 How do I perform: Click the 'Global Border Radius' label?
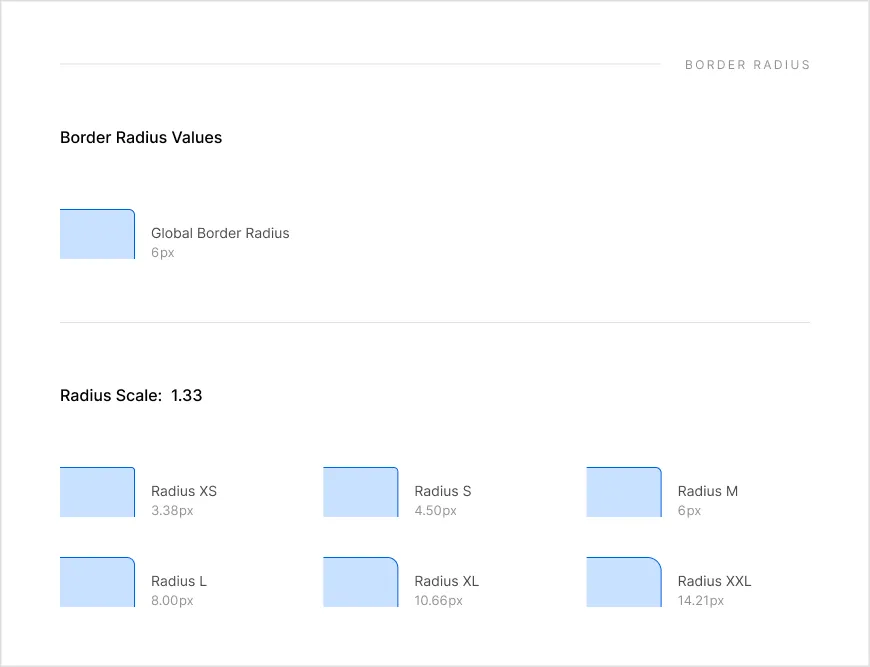tap(220, 233)
